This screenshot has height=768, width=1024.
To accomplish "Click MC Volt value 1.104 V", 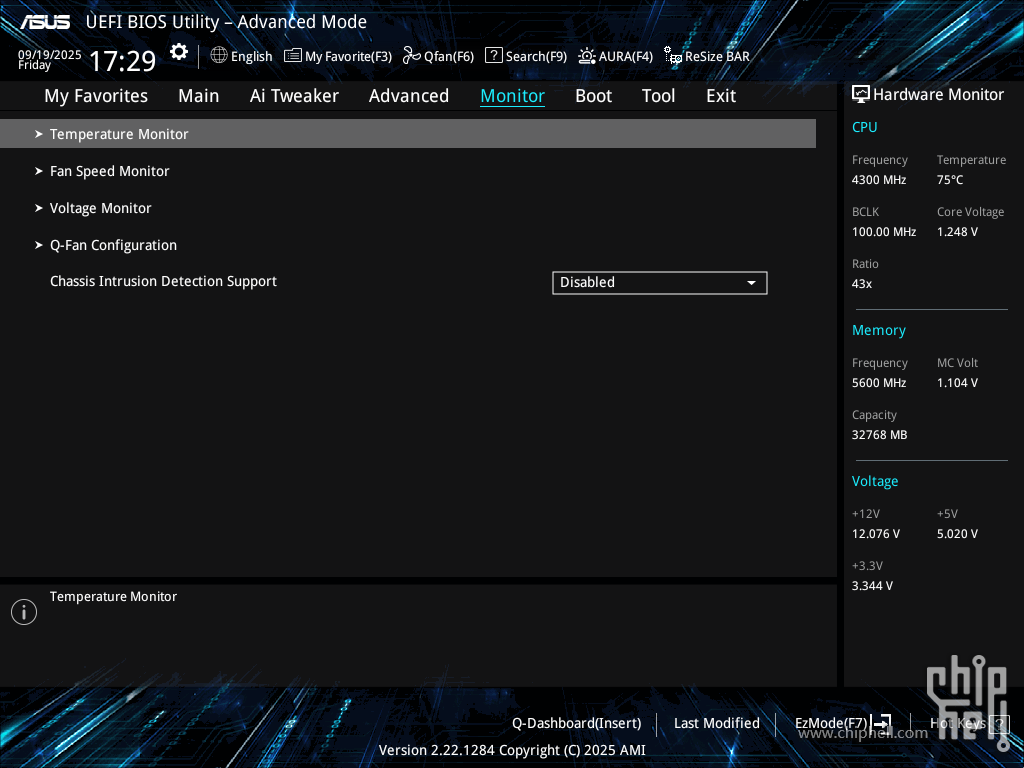I will [957, 383].
